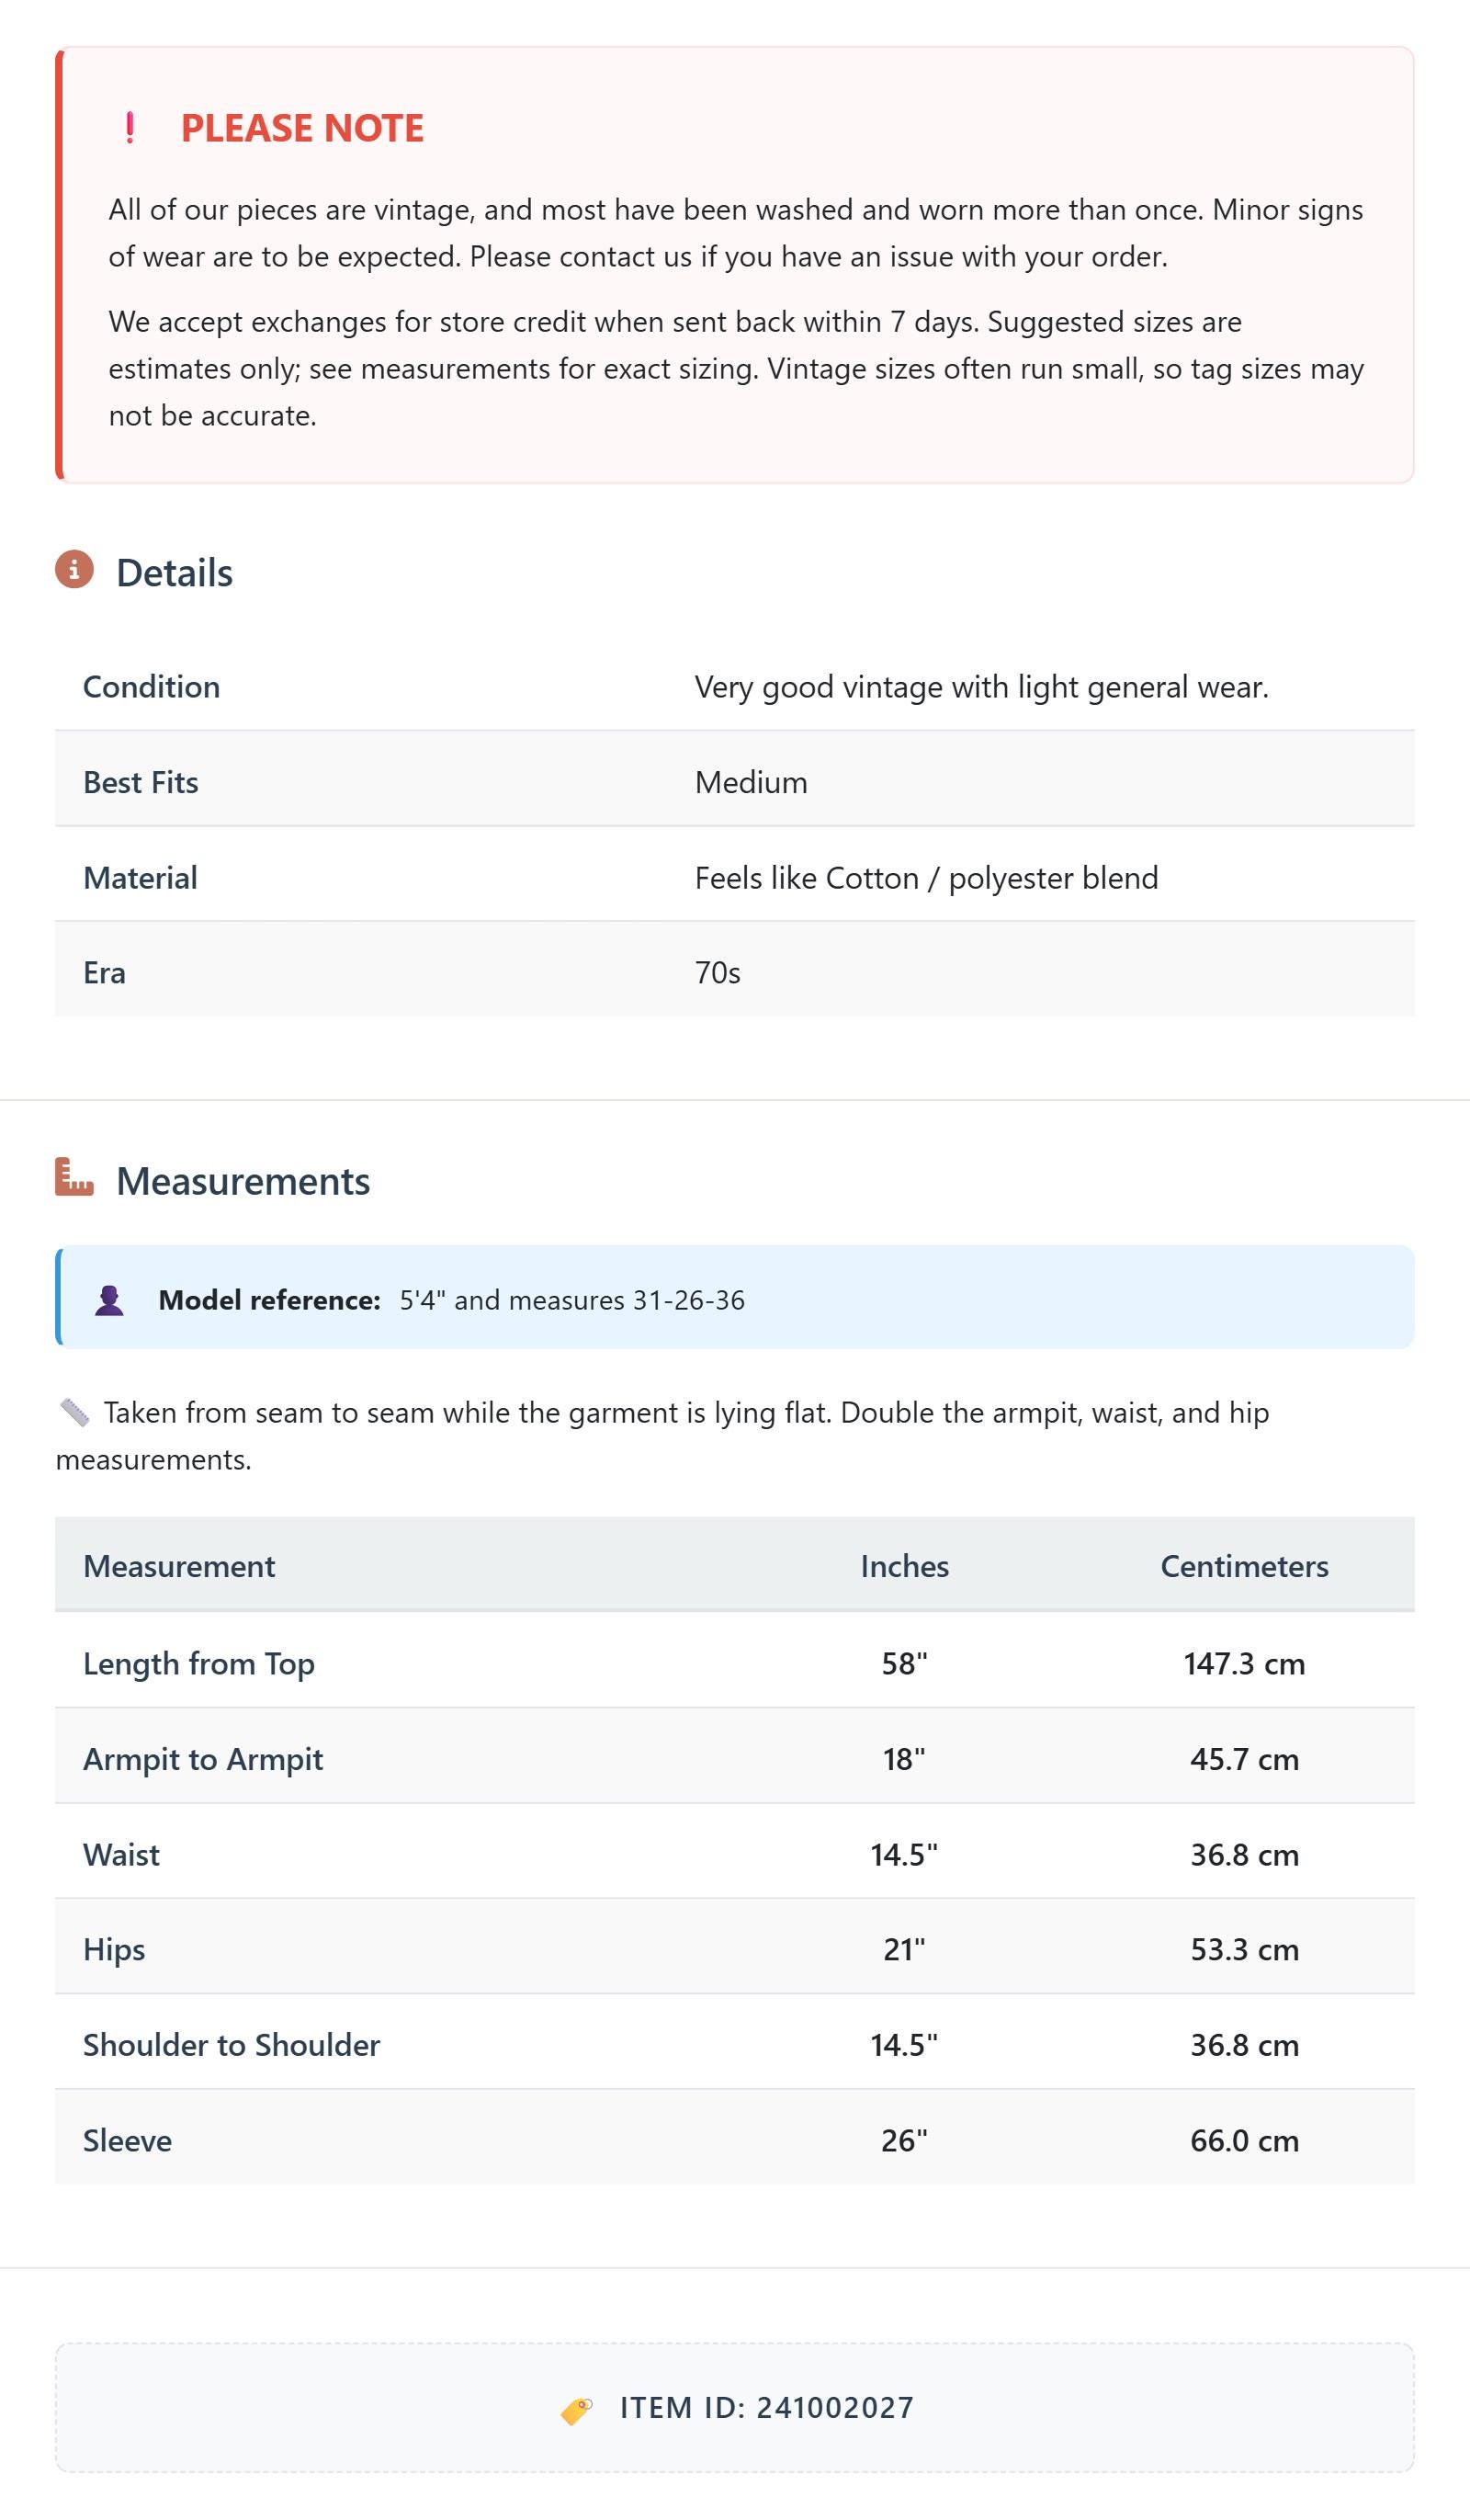
Task: Click the Details info circle icon
Action: 74,570
